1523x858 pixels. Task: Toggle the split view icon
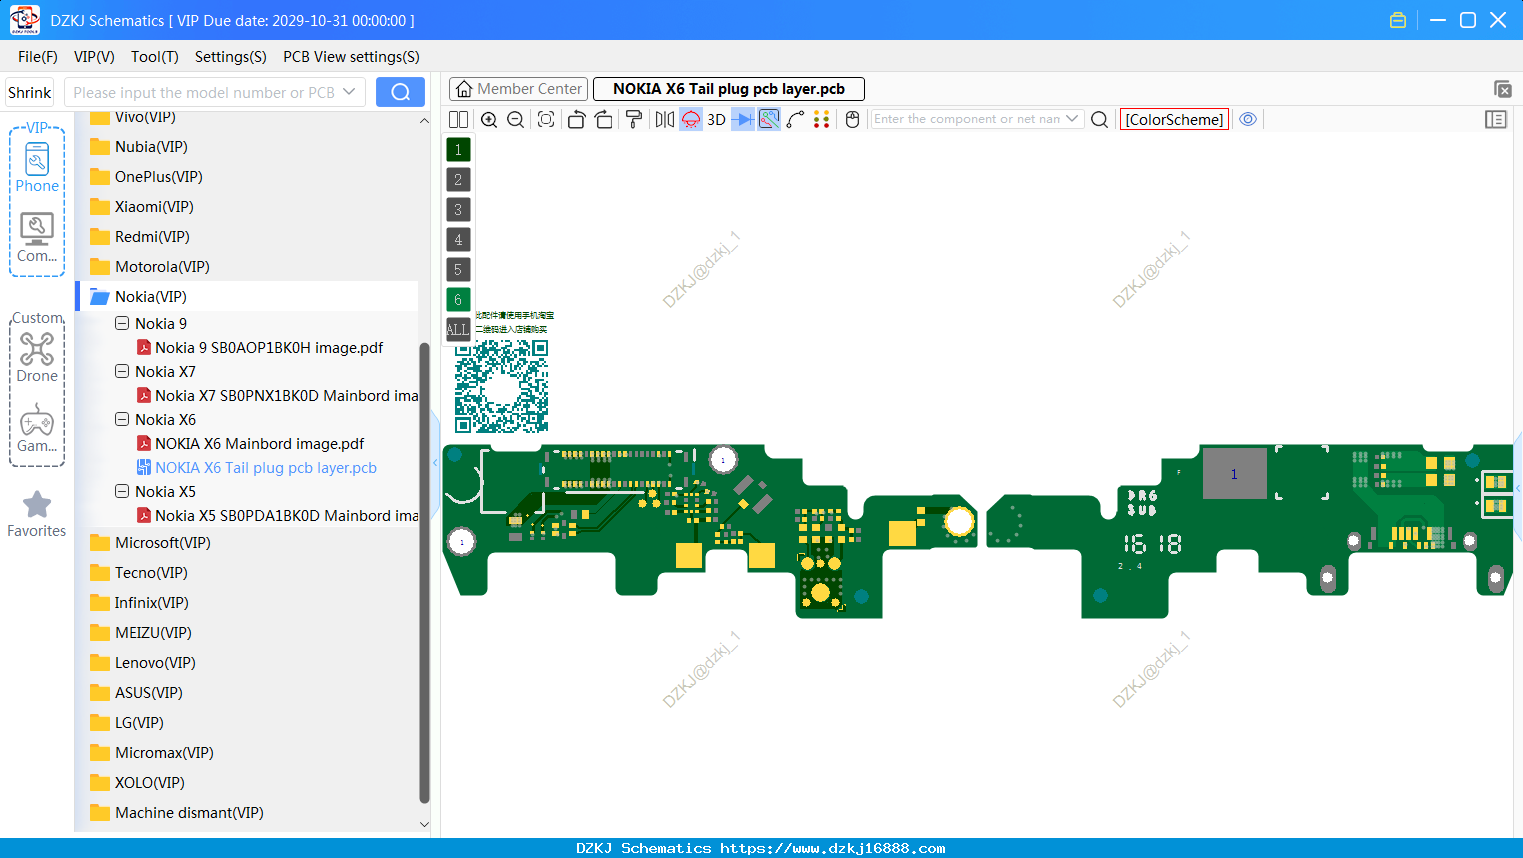click(x=458, y=119)
